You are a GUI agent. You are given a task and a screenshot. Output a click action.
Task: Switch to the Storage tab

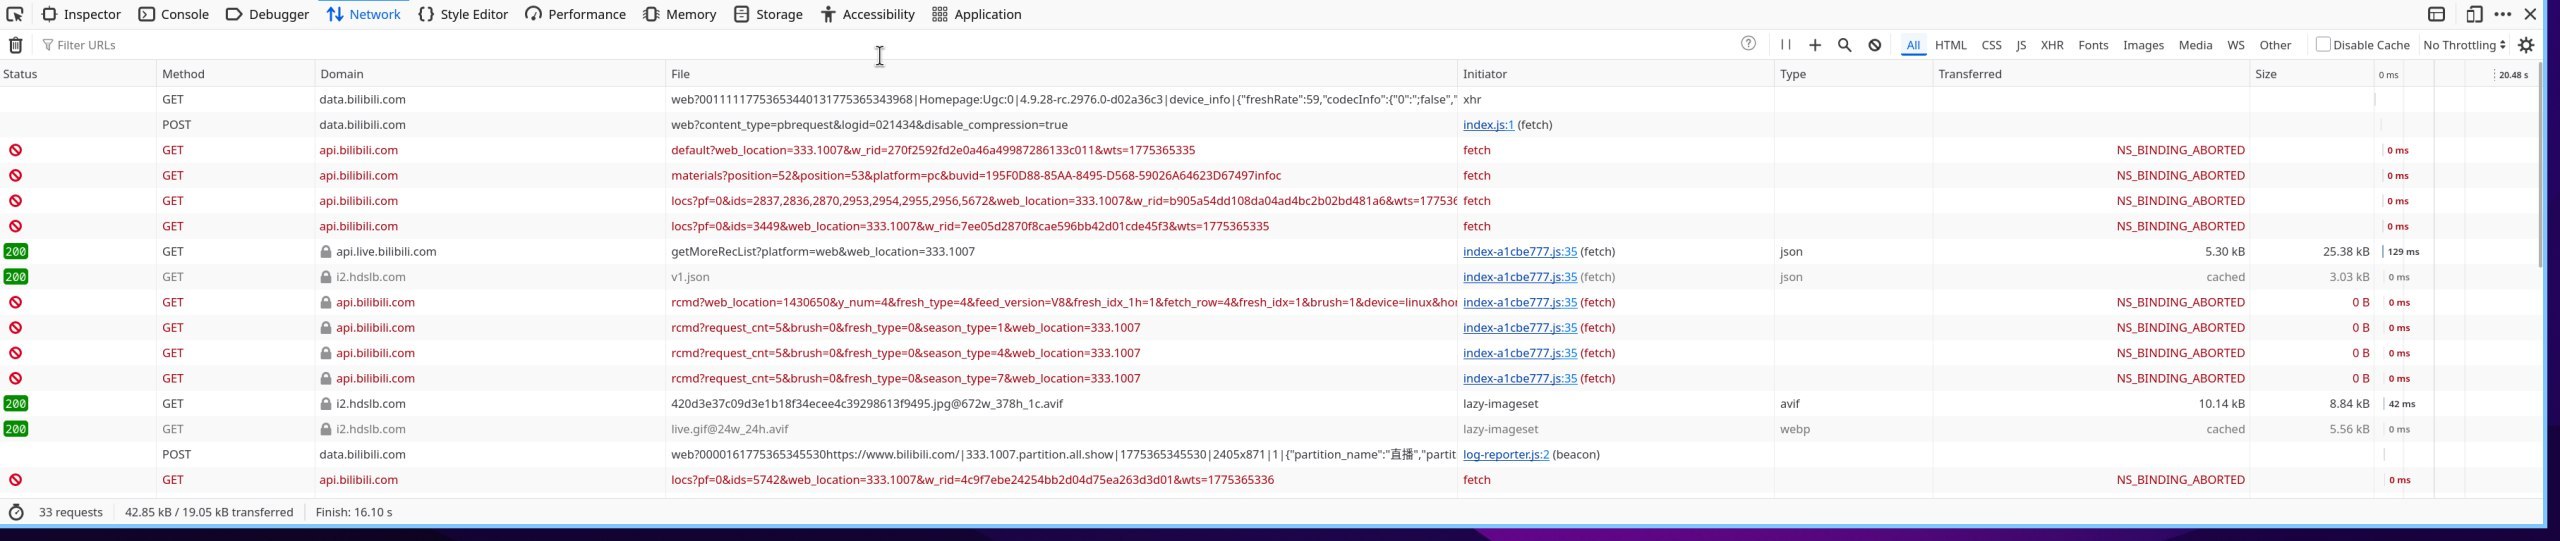(768, 14)
